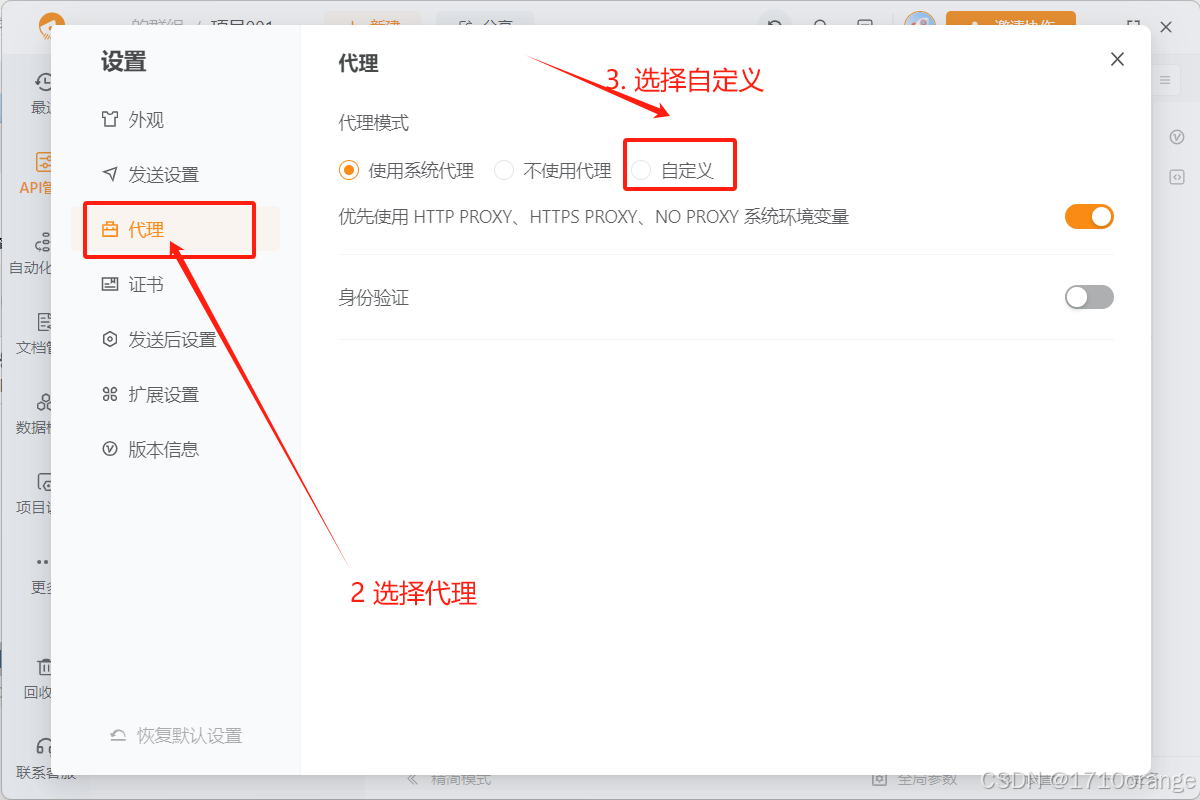Open API管理 in the left sidebar
This screenshot has width=1200, height=800.
point(36,173)
